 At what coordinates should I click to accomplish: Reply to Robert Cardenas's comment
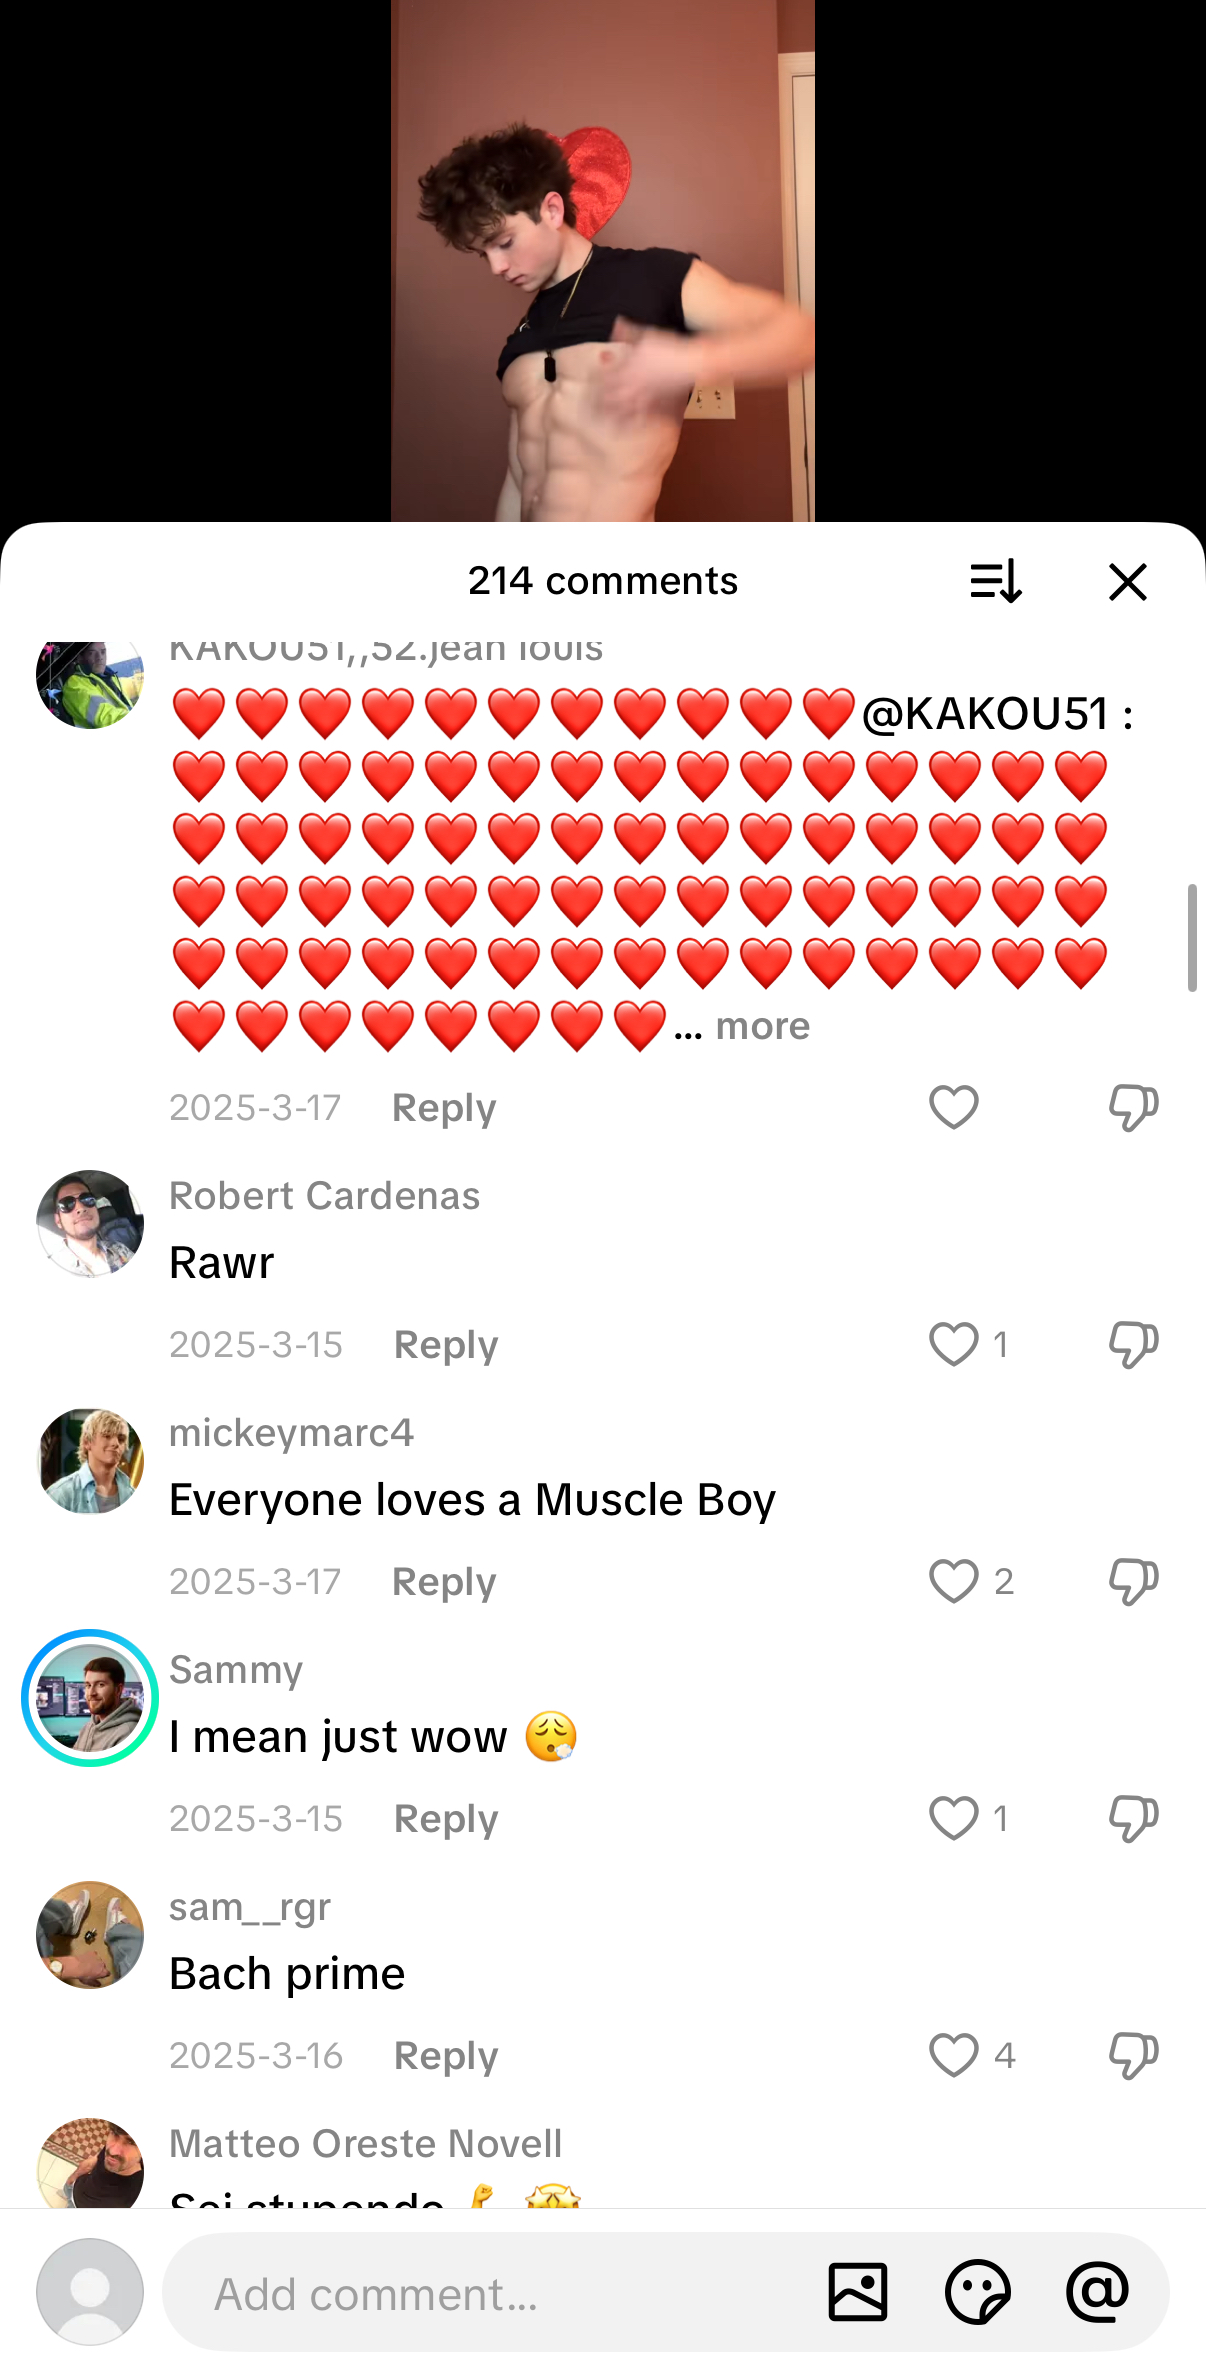[x=446, y=1345]
